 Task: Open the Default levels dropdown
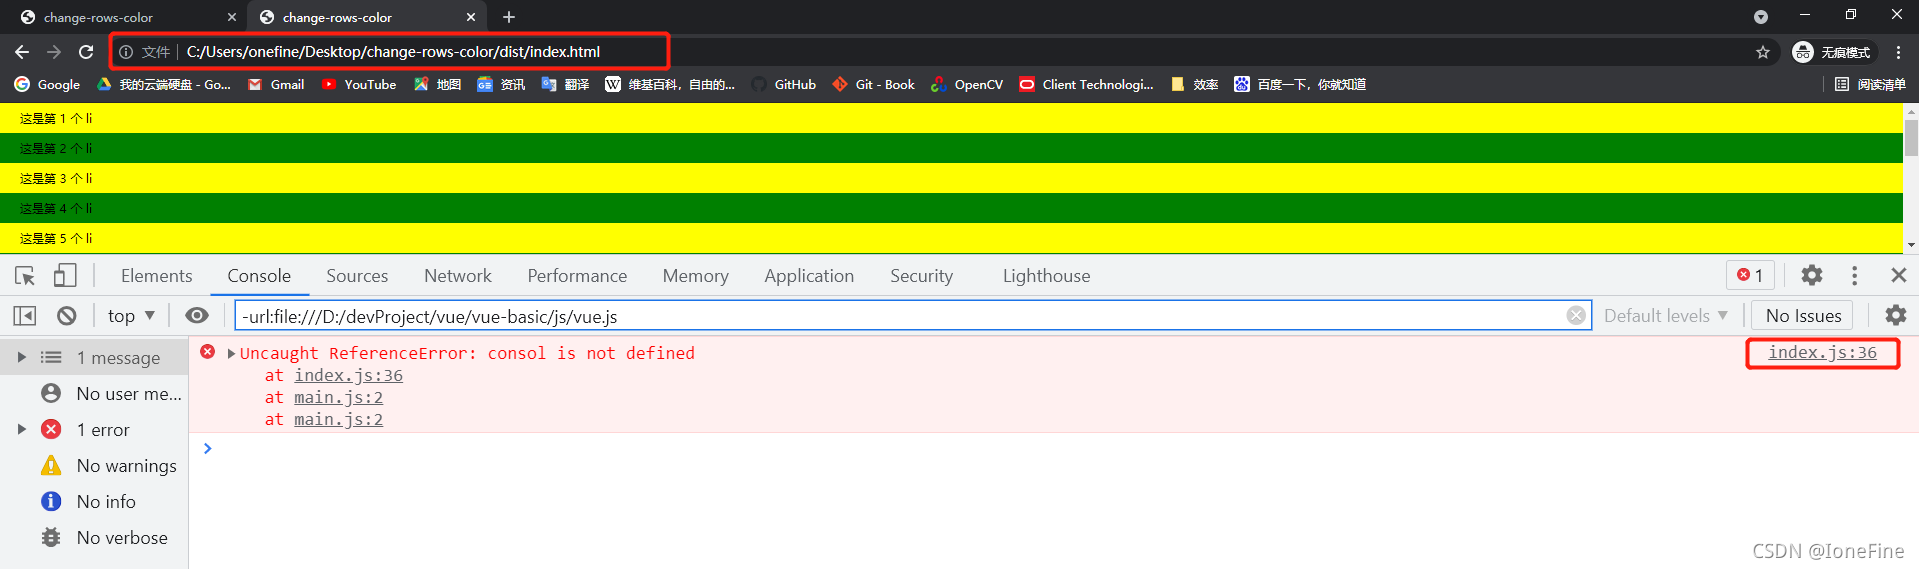click(1666, 316)
